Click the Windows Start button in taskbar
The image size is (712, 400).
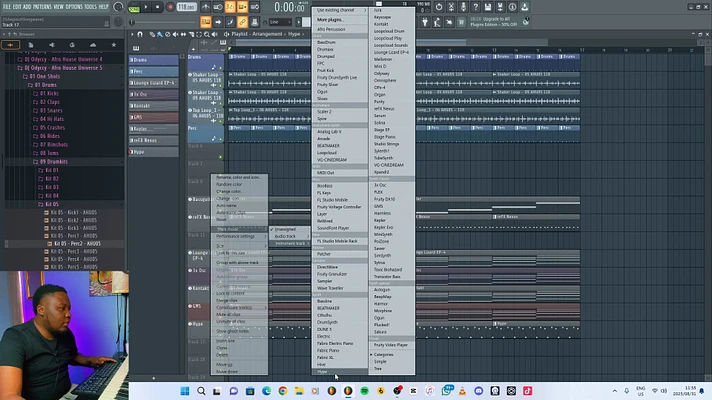coord(185,391)
